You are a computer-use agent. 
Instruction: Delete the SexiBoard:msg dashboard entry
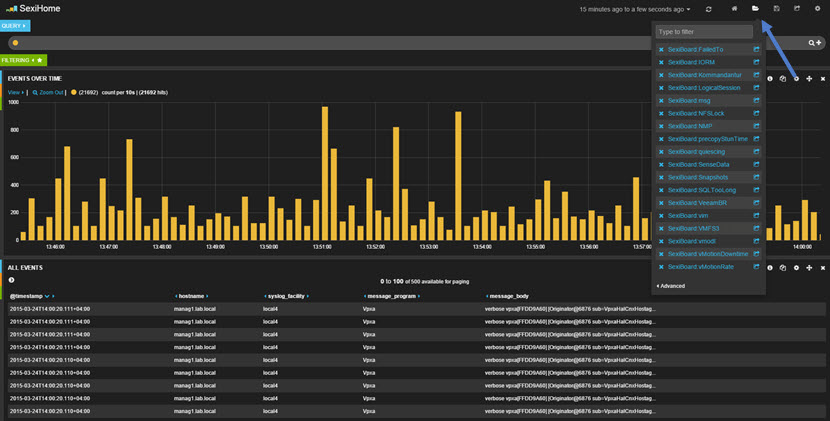(x=661, y=101)
